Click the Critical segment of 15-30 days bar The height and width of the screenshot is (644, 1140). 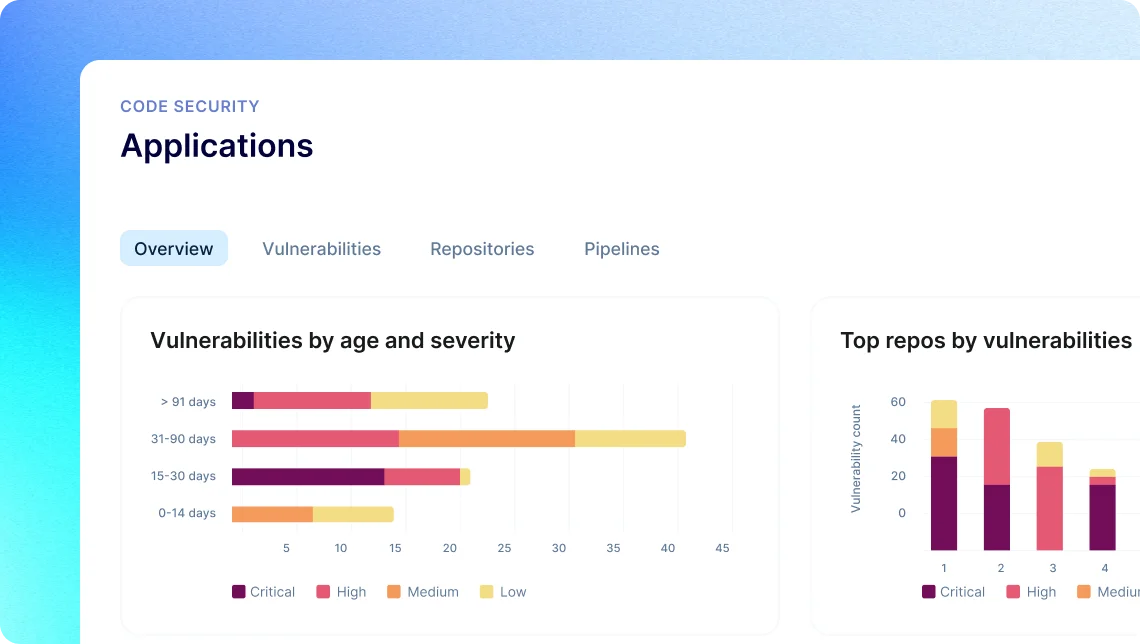pos(308,476)
